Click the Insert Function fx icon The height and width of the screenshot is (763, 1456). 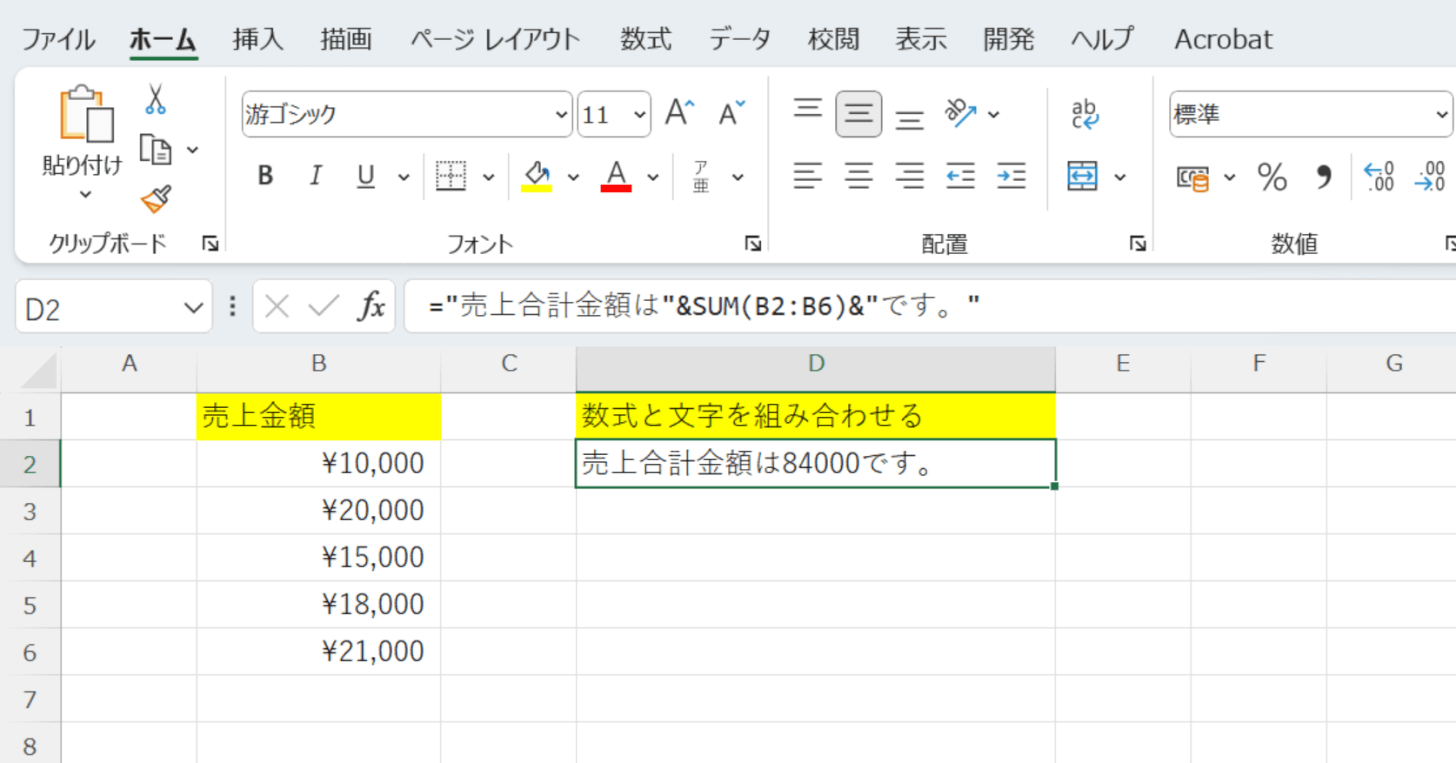click(x=372, y=306)
